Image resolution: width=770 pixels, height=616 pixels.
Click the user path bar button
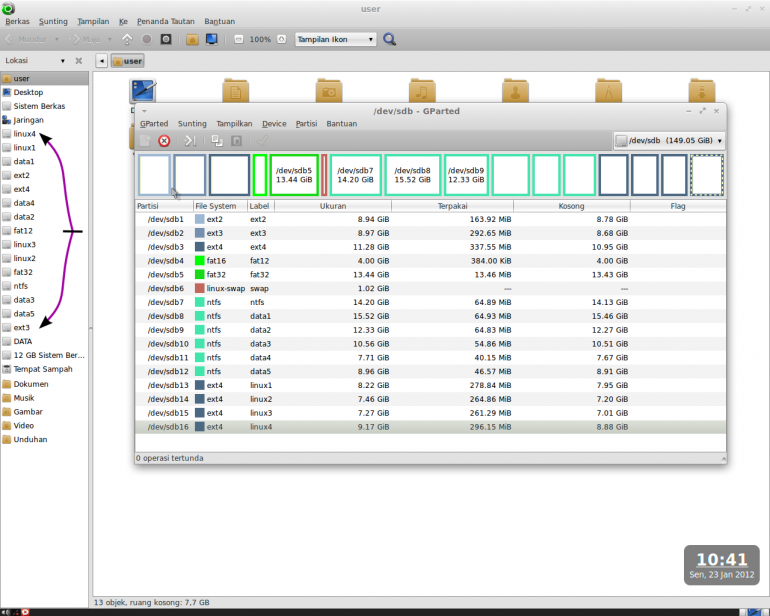pos(127,61)
